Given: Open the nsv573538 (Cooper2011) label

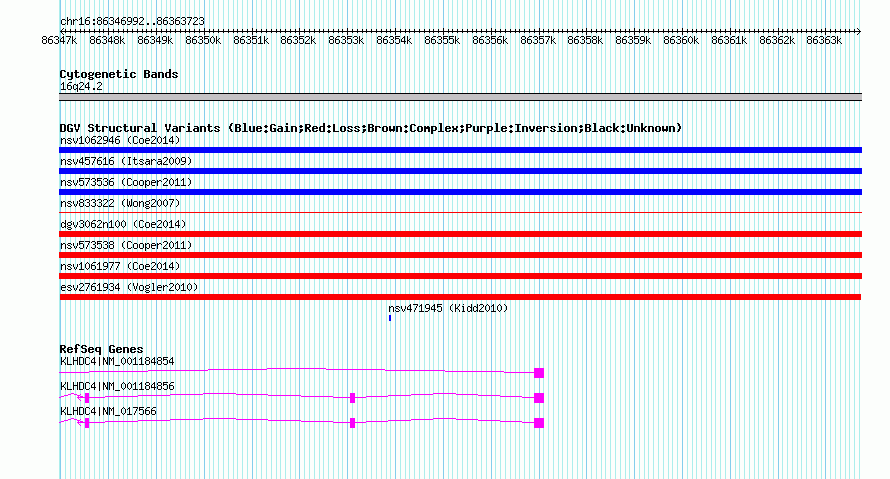Looking at the screenshot, I should 126,245.
